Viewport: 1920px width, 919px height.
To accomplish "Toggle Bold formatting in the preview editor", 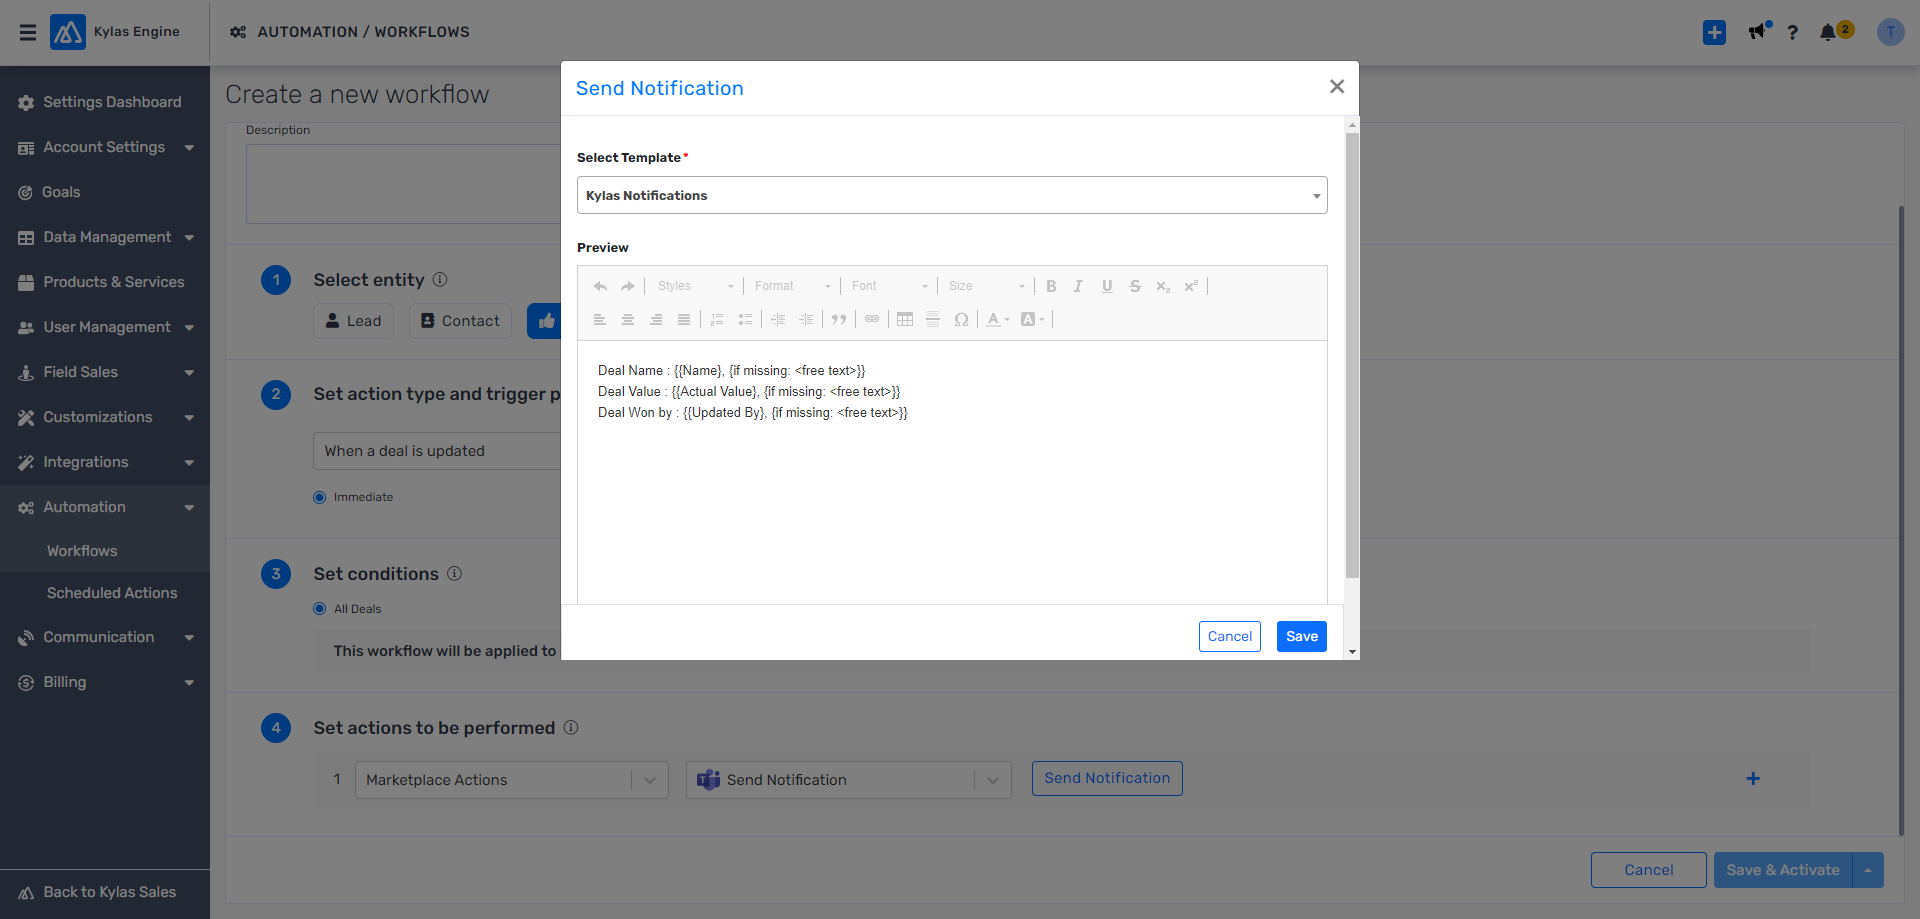I will tap(1051, 286).
